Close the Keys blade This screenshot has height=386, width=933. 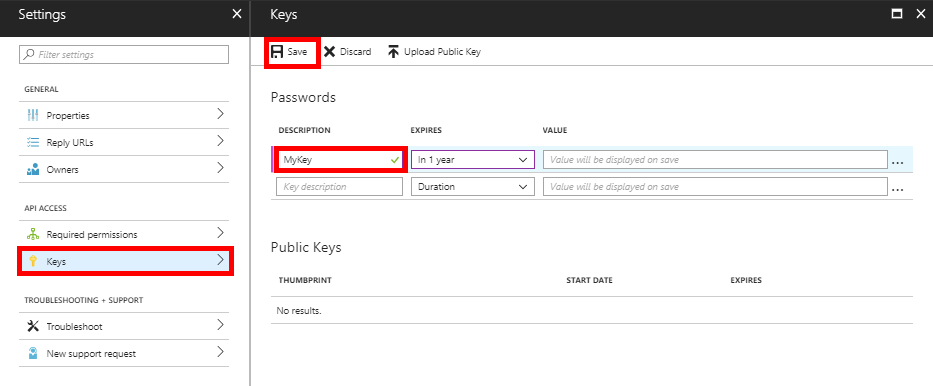click(x=920, y=14)
